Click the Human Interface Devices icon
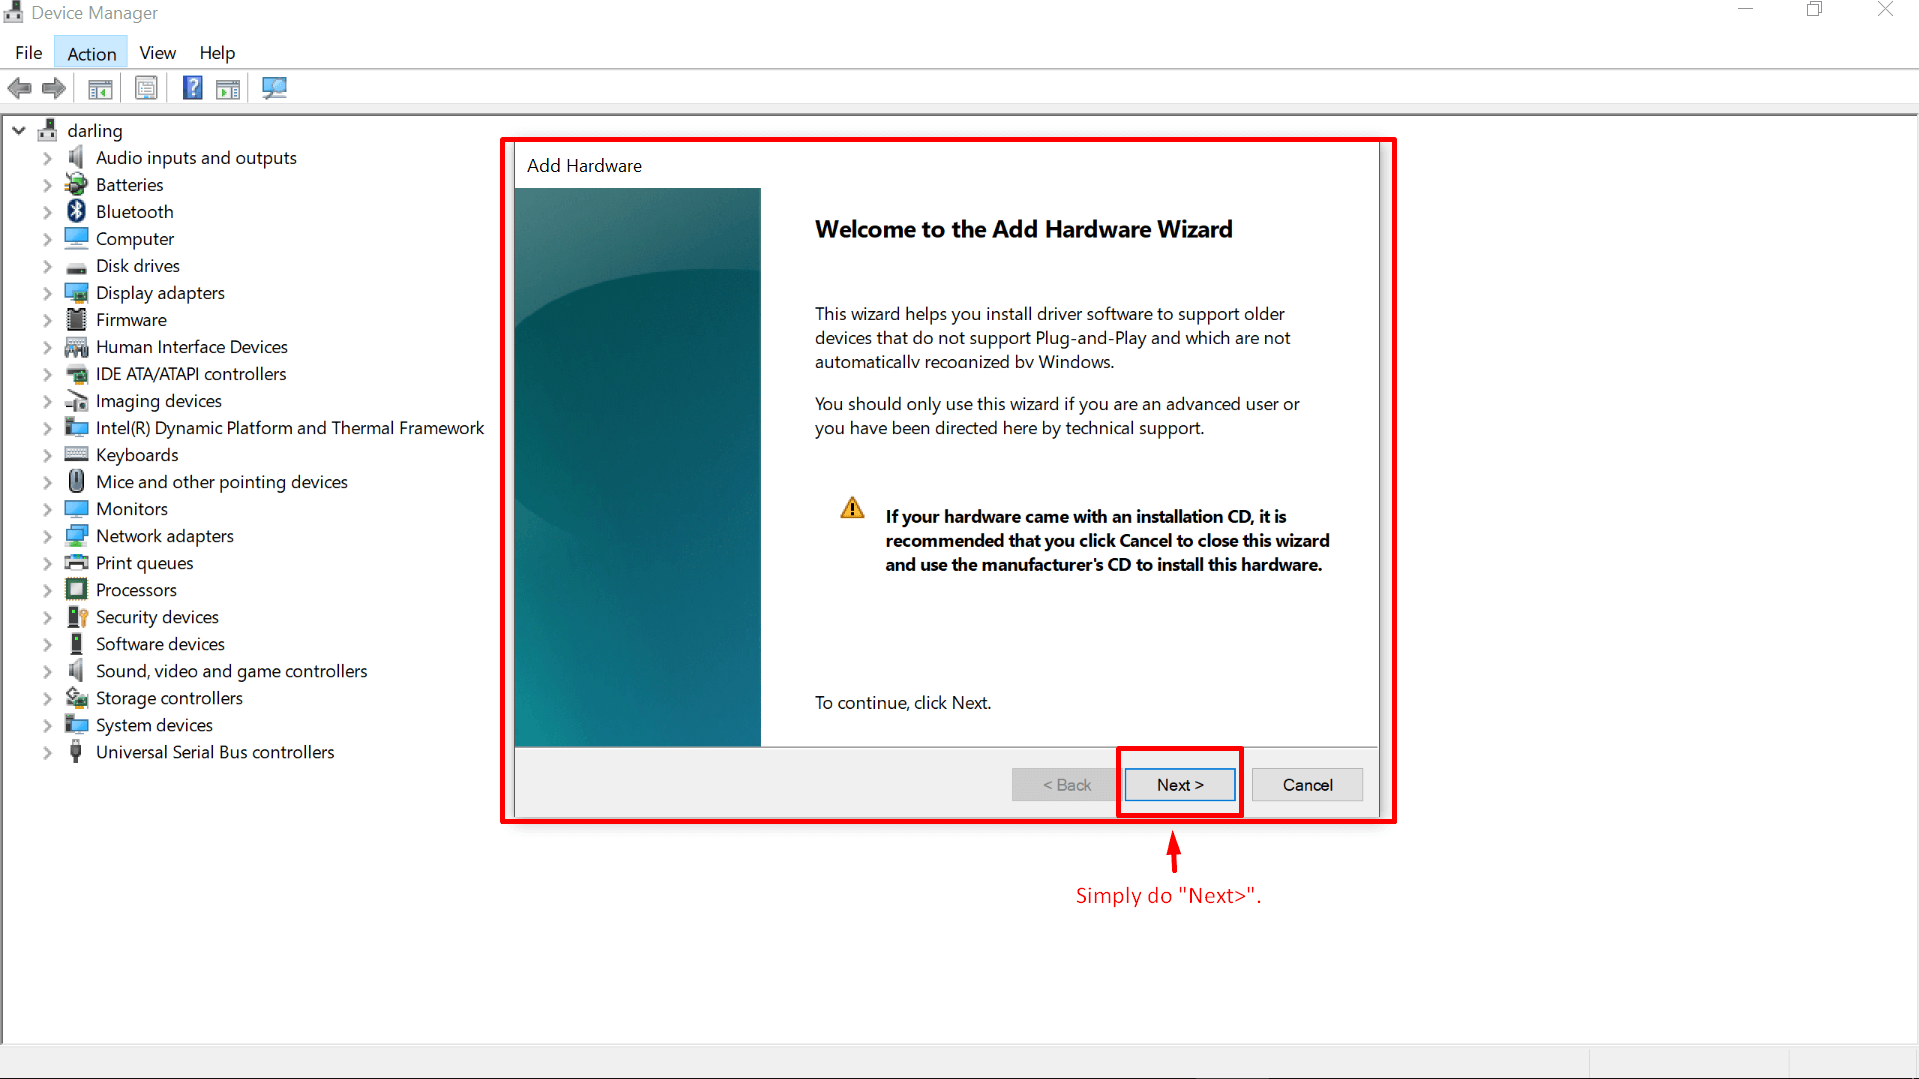The height and width of the screenshot is (1079, 1919). tap(76, 347)
